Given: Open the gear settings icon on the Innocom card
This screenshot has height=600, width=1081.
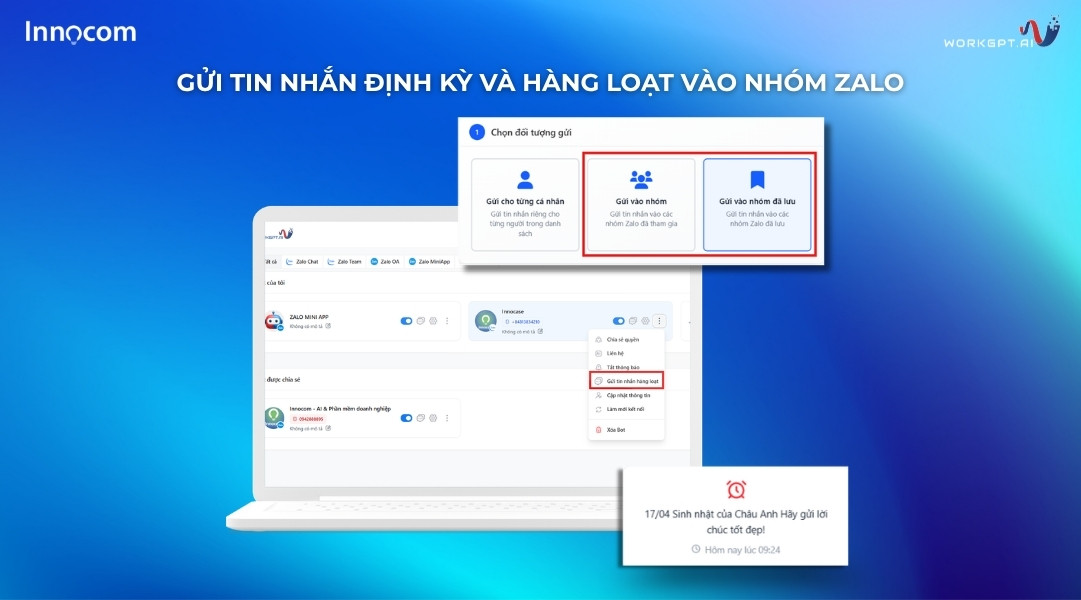Looking at the screenshot, I should coord(433,418).
